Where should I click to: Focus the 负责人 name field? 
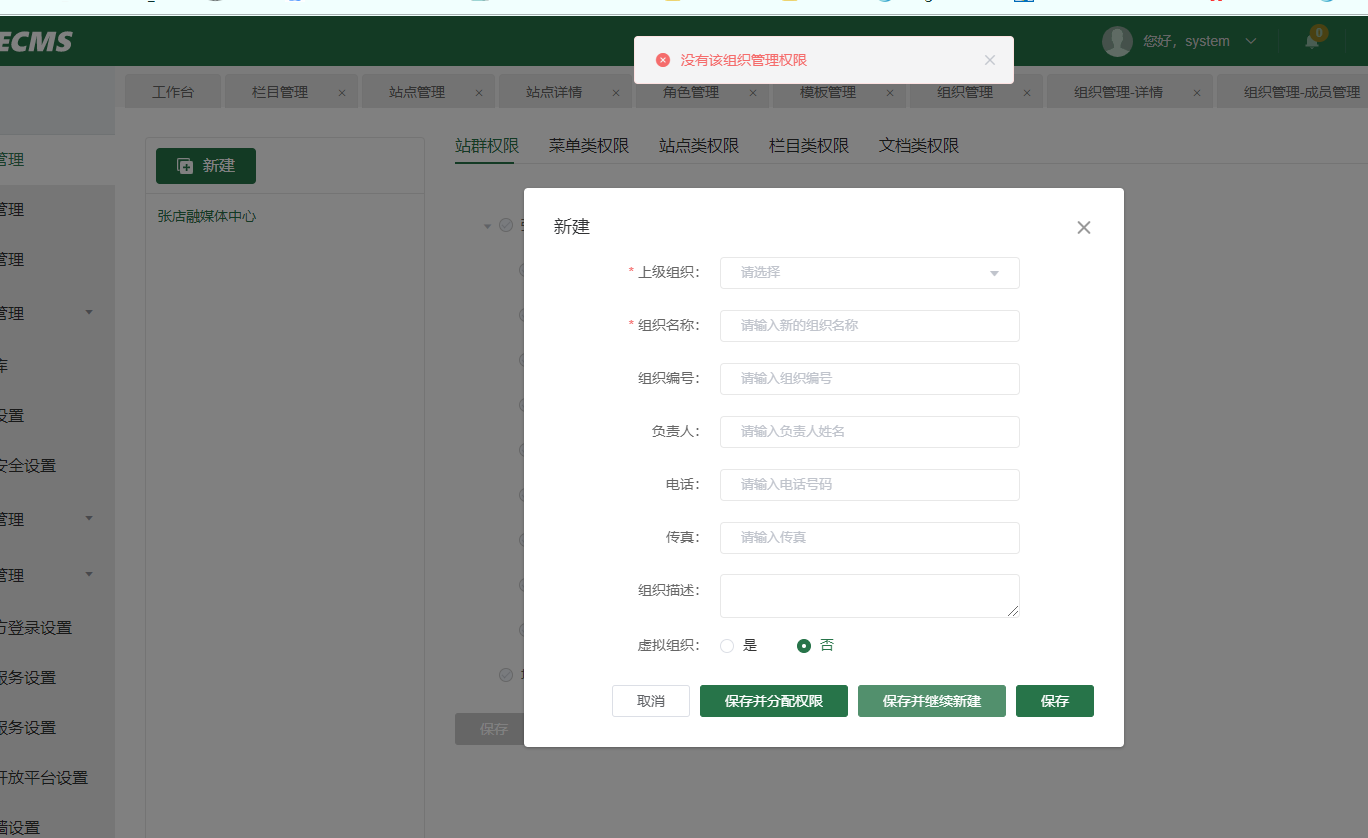(x=870, y=432)
